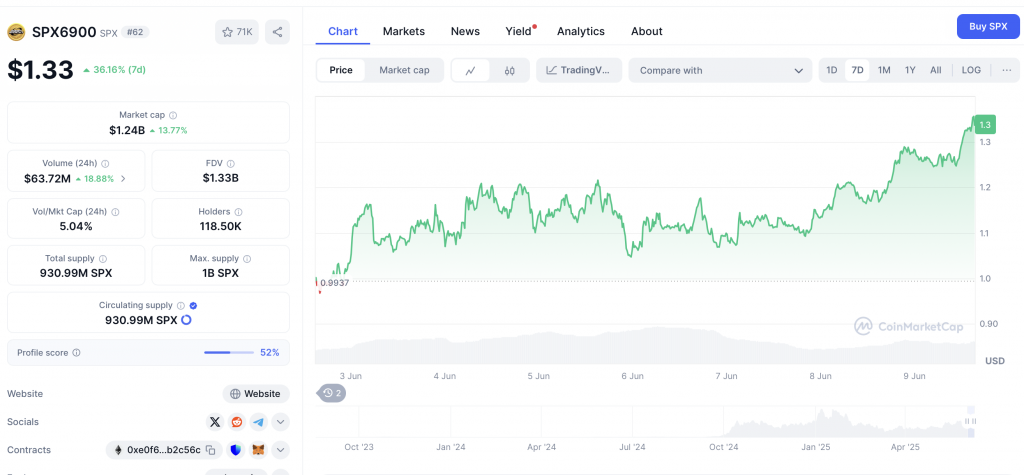Click the Ethereum icon in contract pill
Screen dimensions: 1024x475
(118, 450)
